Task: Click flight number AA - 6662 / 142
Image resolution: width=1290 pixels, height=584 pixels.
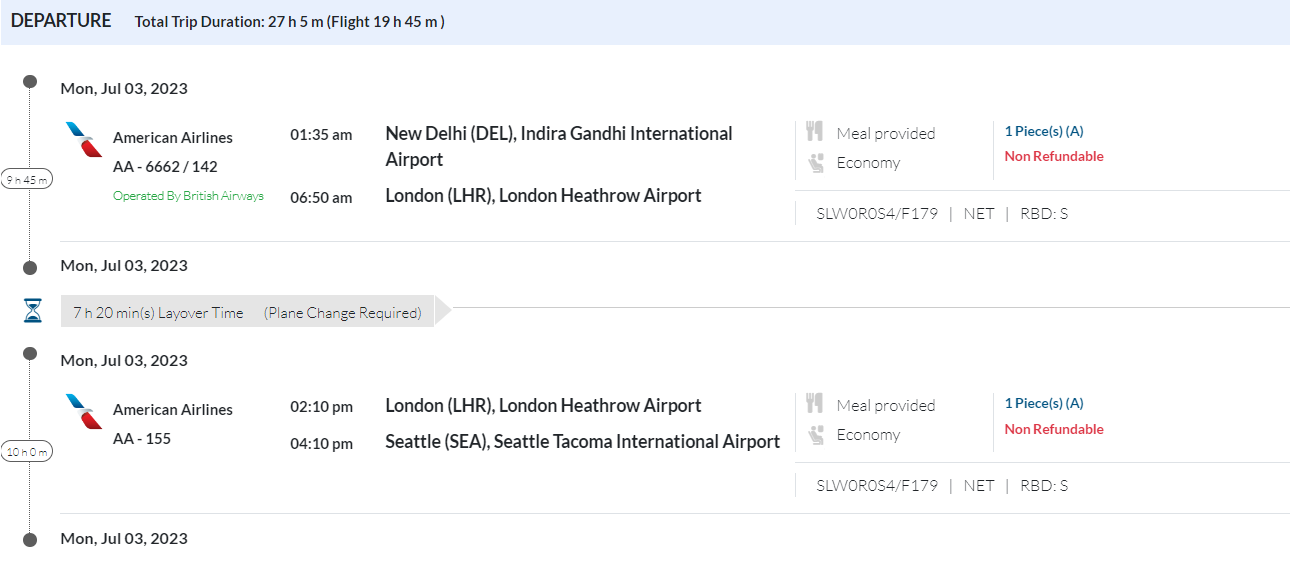Action: (x=165, y=166)
